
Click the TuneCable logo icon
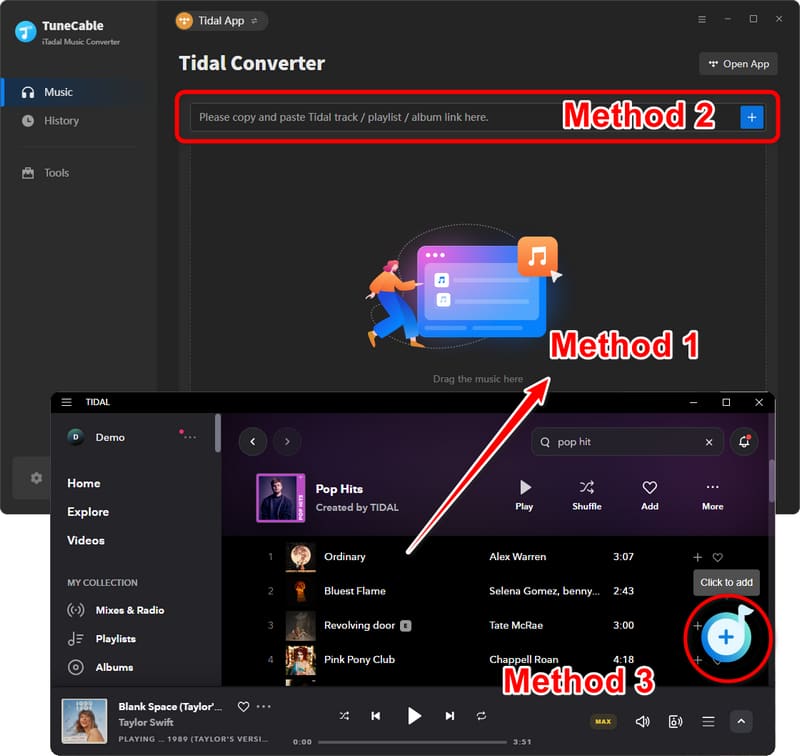coord(25,32)
